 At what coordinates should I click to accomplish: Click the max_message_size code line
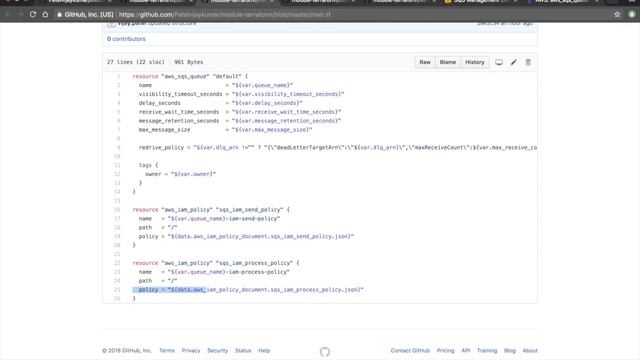(225, 130)
